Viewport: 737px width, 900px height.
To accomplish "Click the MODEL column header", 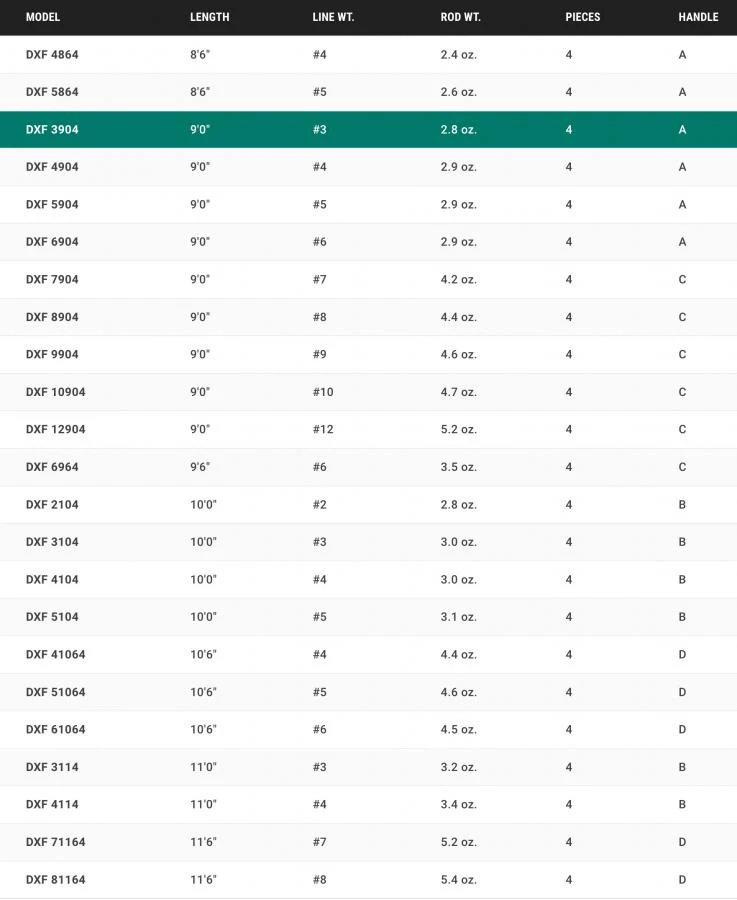I will (43, 17).
